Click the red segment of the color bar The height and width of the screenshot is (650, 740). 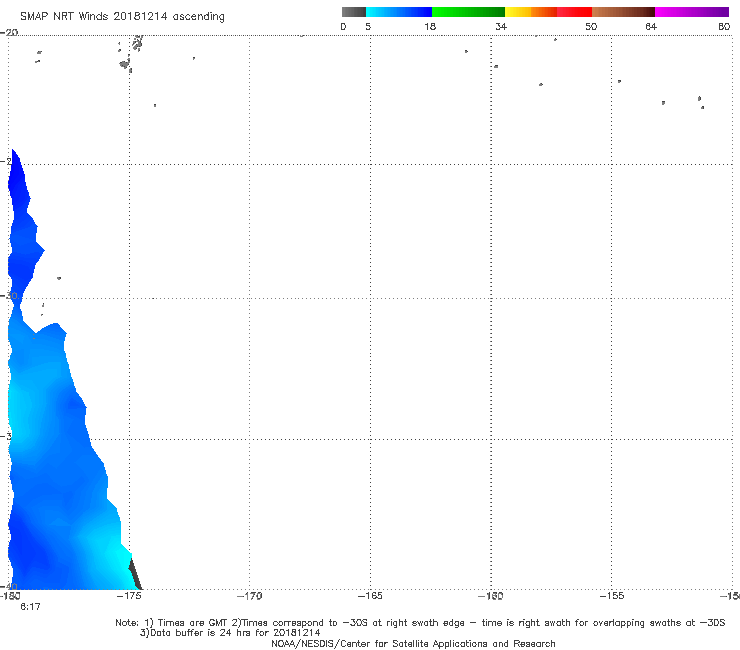coord(574,12)
